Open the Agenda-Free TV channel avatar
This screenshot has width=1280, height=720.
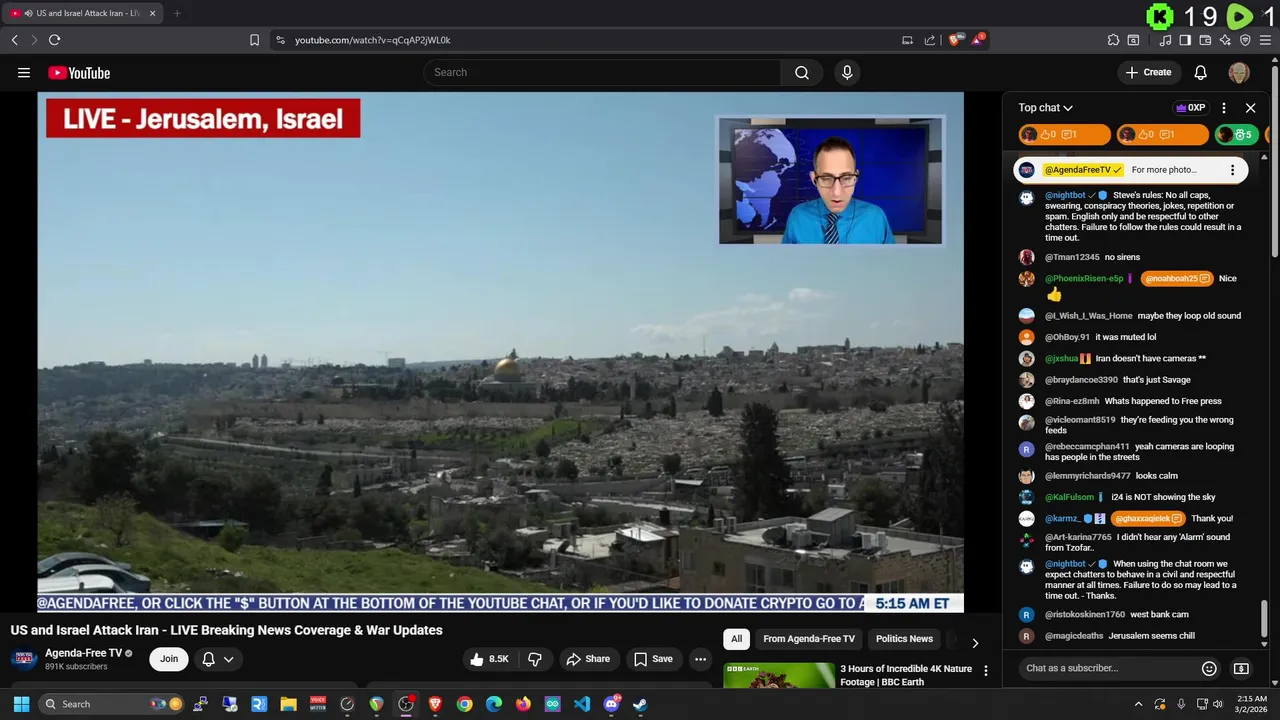(25, 658)
